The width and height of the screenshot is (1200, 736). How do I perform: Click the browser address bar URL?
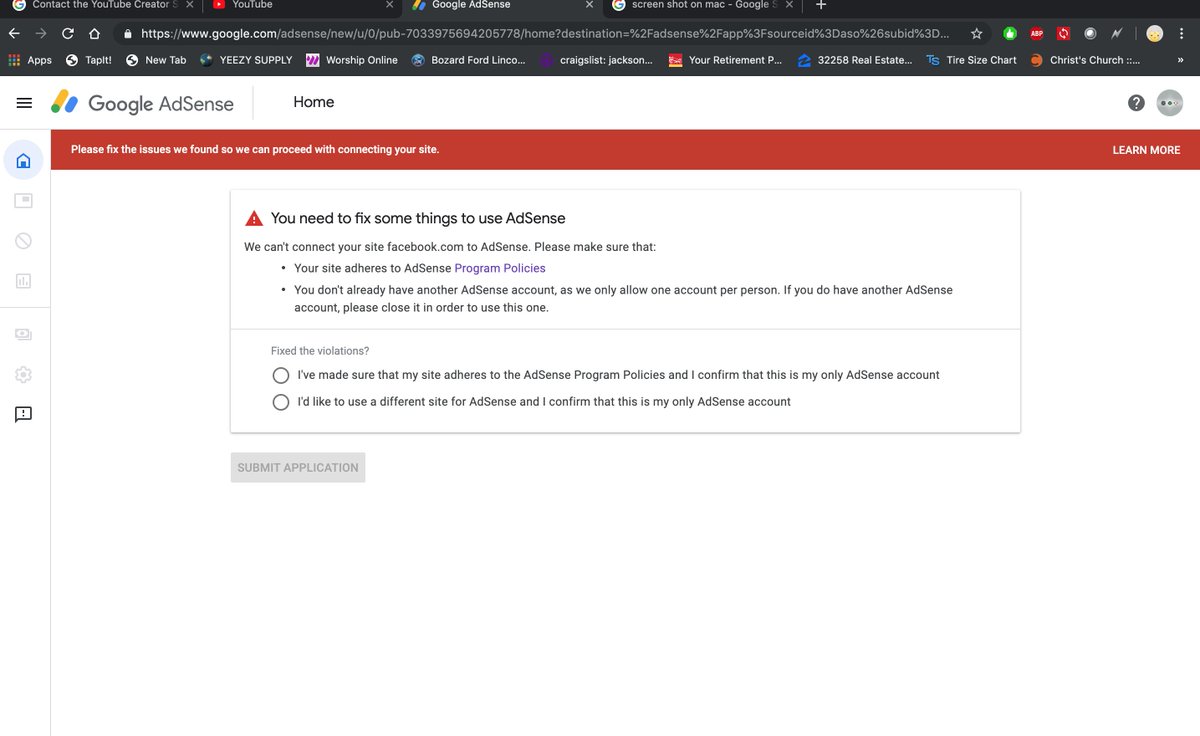545,33
